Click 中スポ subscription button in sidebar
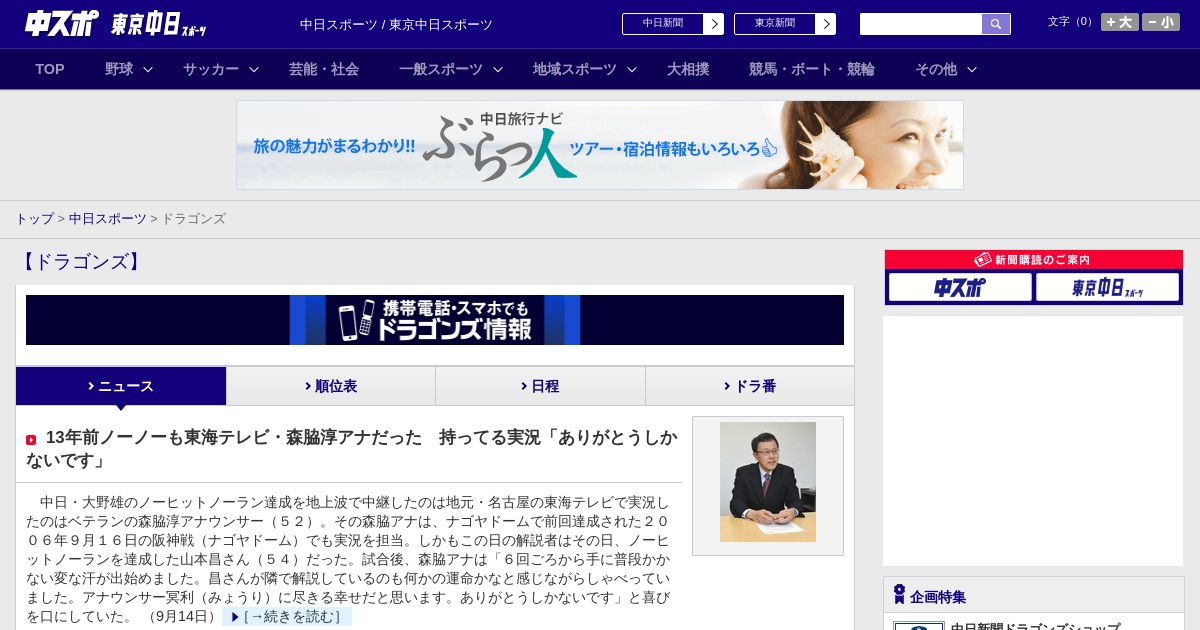Viewport: 1200px width, 630px height. point(960,287)
